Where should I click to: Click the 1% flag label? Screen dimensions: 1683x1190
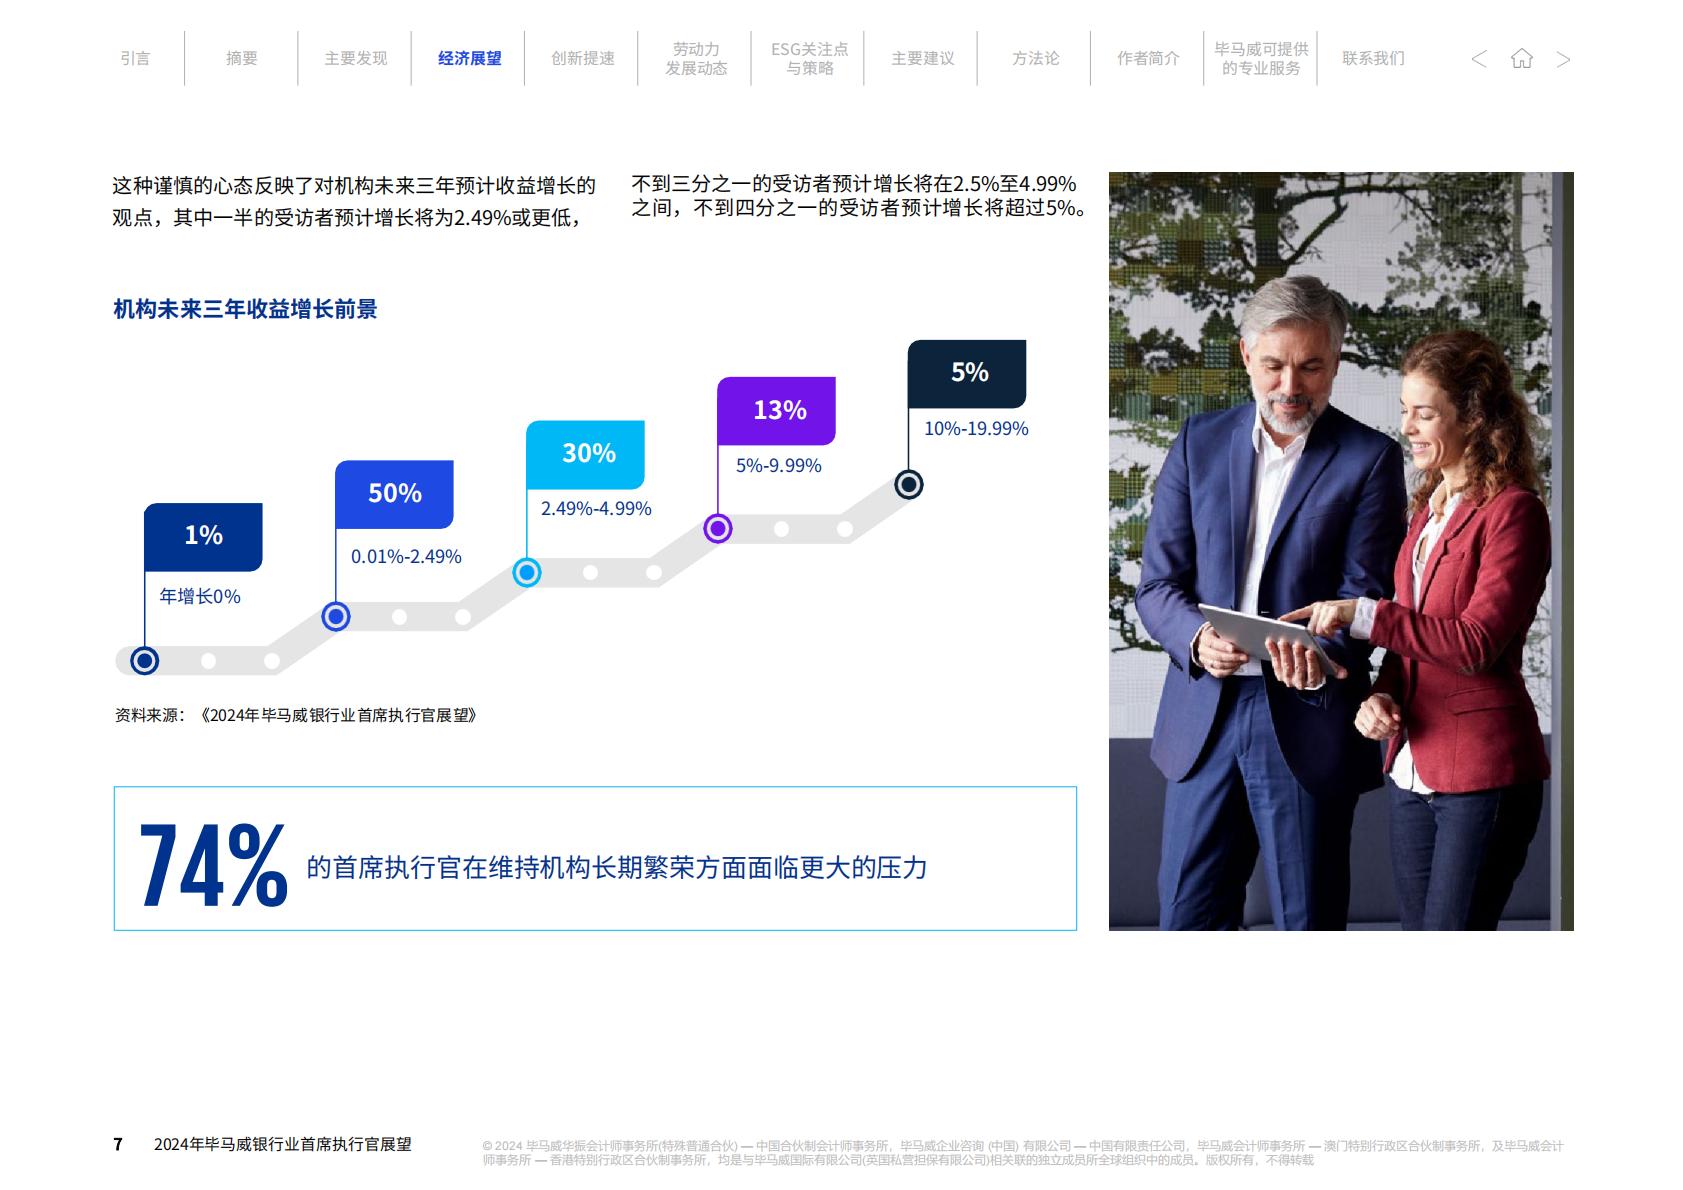tap(203, 536)
